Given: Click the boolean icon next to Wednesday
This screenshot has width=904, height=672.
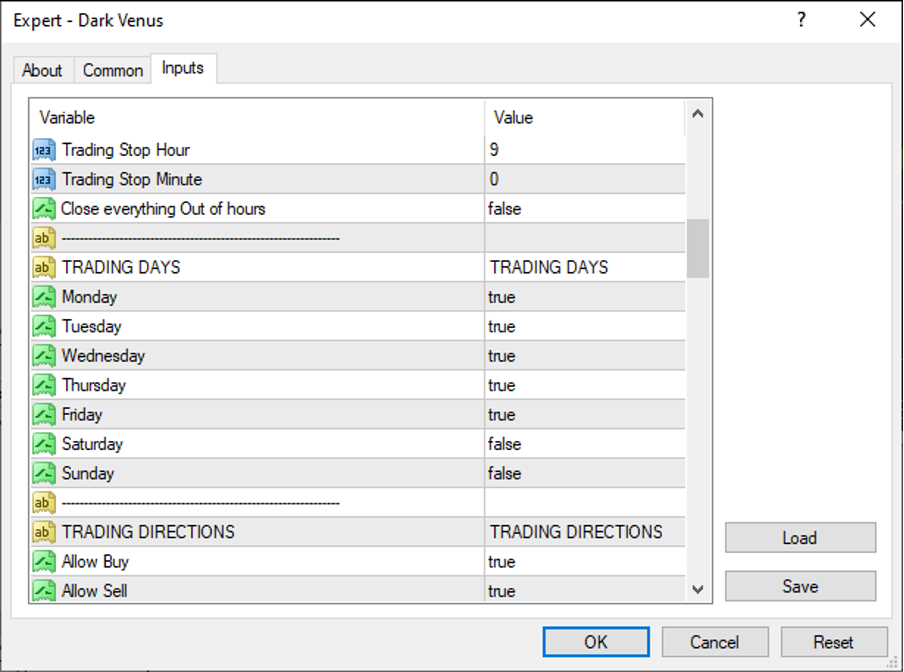Looking at the screenshot, I should [x=44, y=356].
